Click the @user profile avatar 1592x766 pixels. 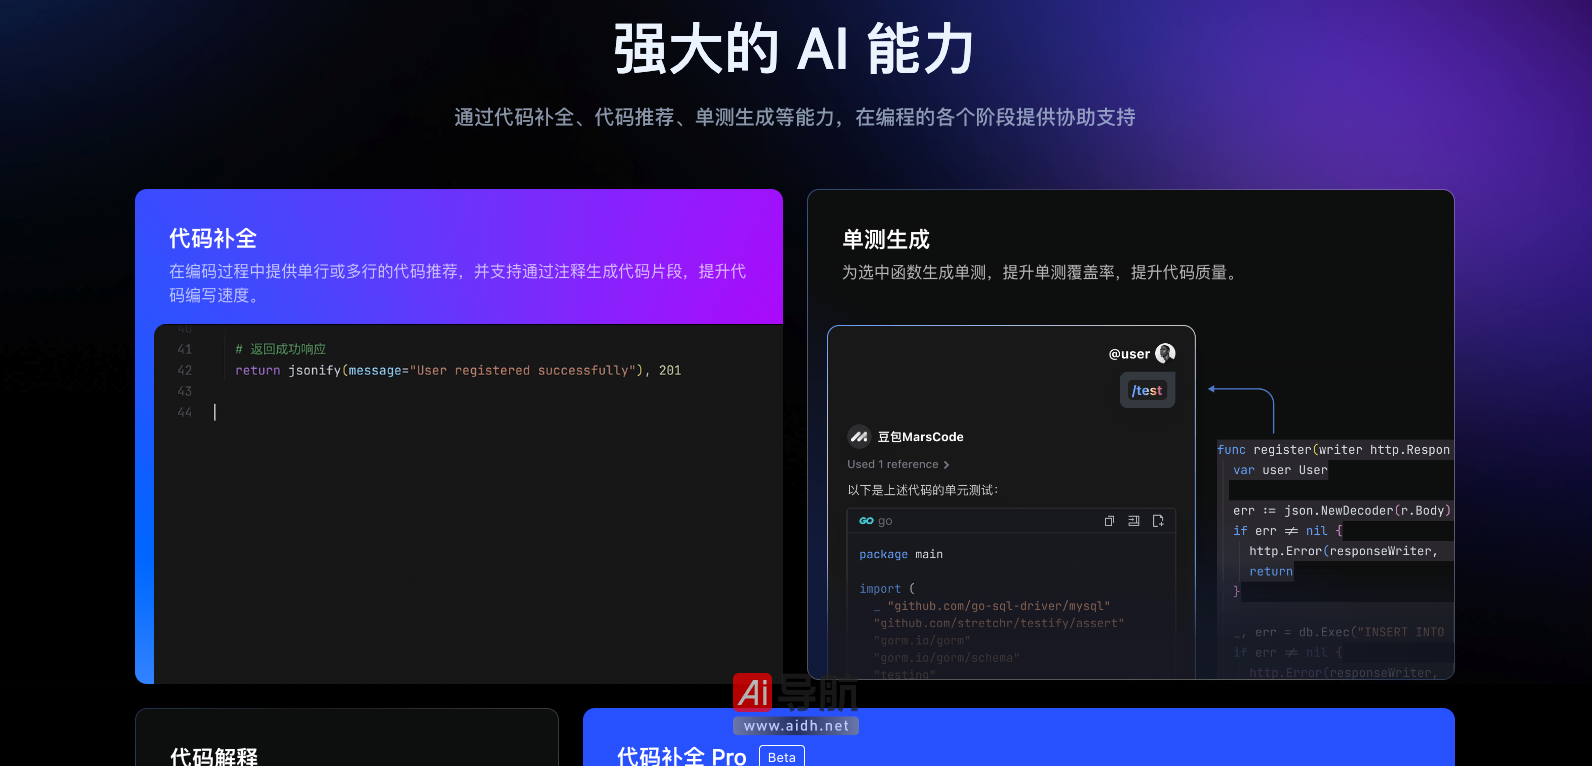(1165, 353)
